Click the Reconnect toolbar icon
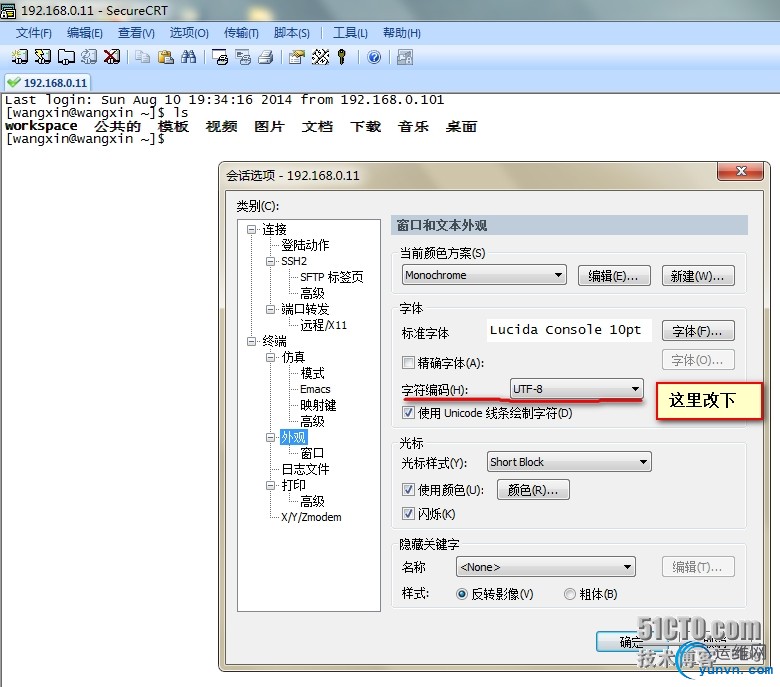The height and width of the screenshot is (687, 780). [x=89, y=57]
